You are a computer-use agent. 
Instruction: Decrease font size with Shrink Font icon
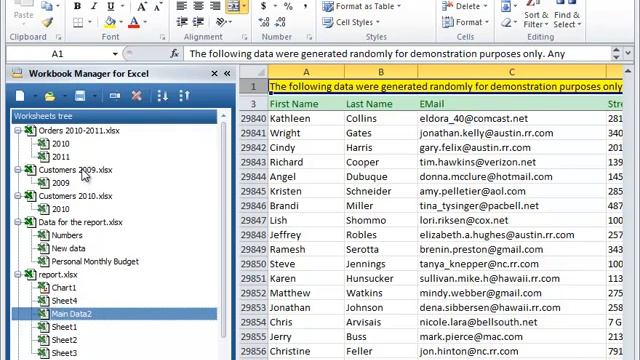158,6
